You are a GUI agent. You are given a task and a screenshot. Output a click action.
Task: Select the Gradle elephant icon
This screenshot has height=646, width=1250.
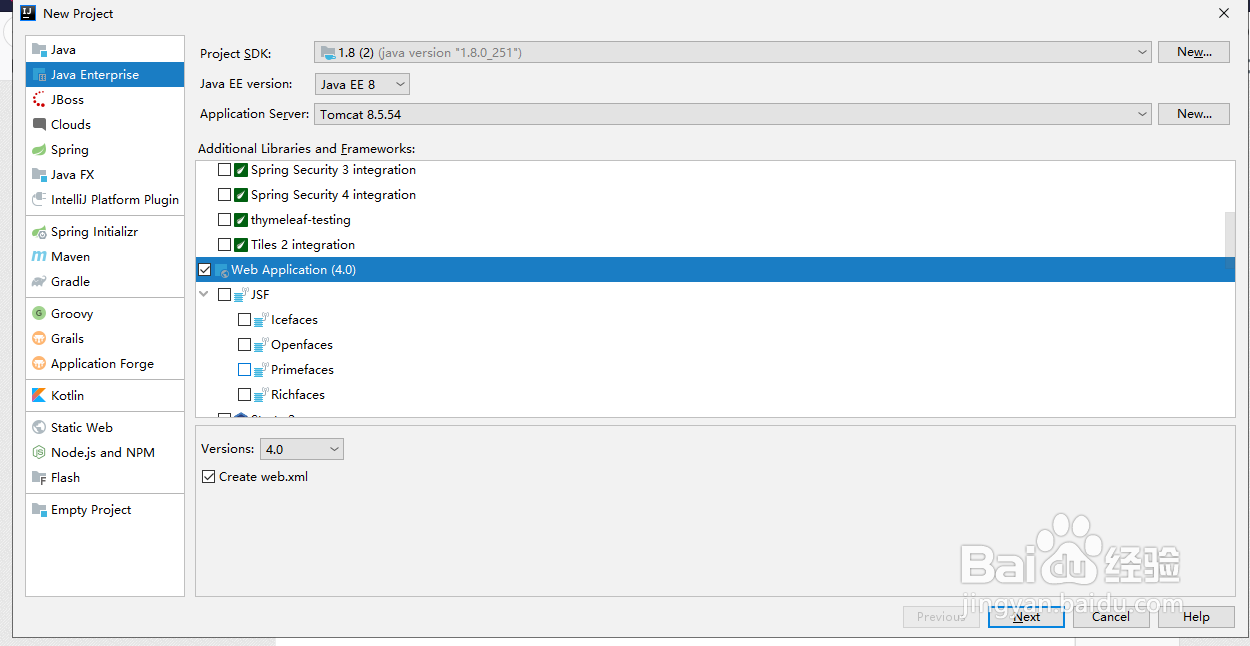coord(39,282)
